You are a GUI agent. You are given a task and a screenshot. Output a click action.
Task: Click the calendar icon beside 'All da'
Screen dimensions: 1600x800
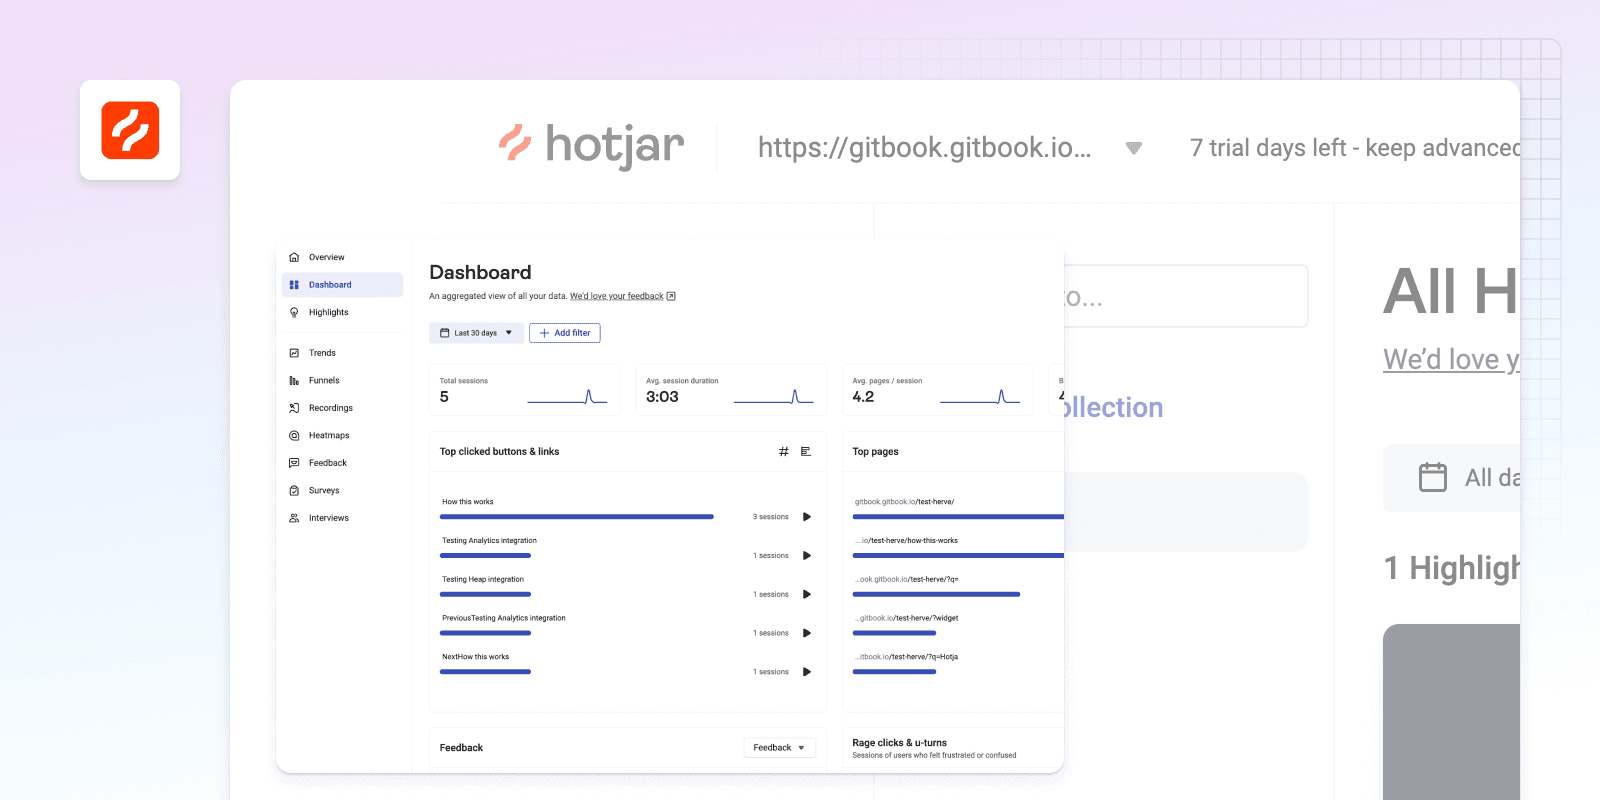click(x=1433, y=477)
